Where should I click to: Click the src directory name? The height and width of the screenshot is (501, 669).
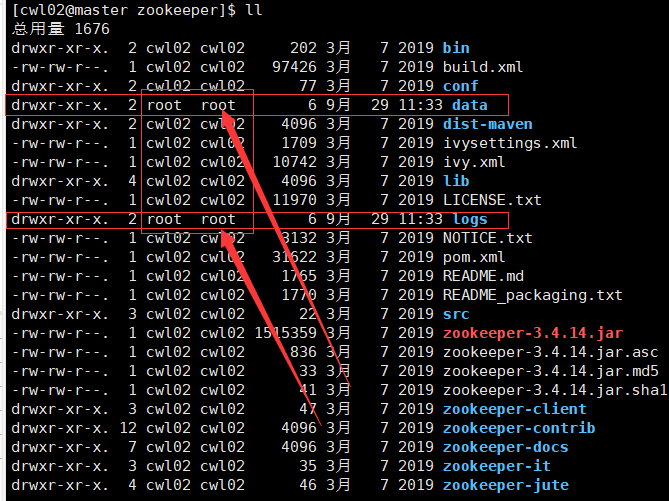tap(456, 314)
